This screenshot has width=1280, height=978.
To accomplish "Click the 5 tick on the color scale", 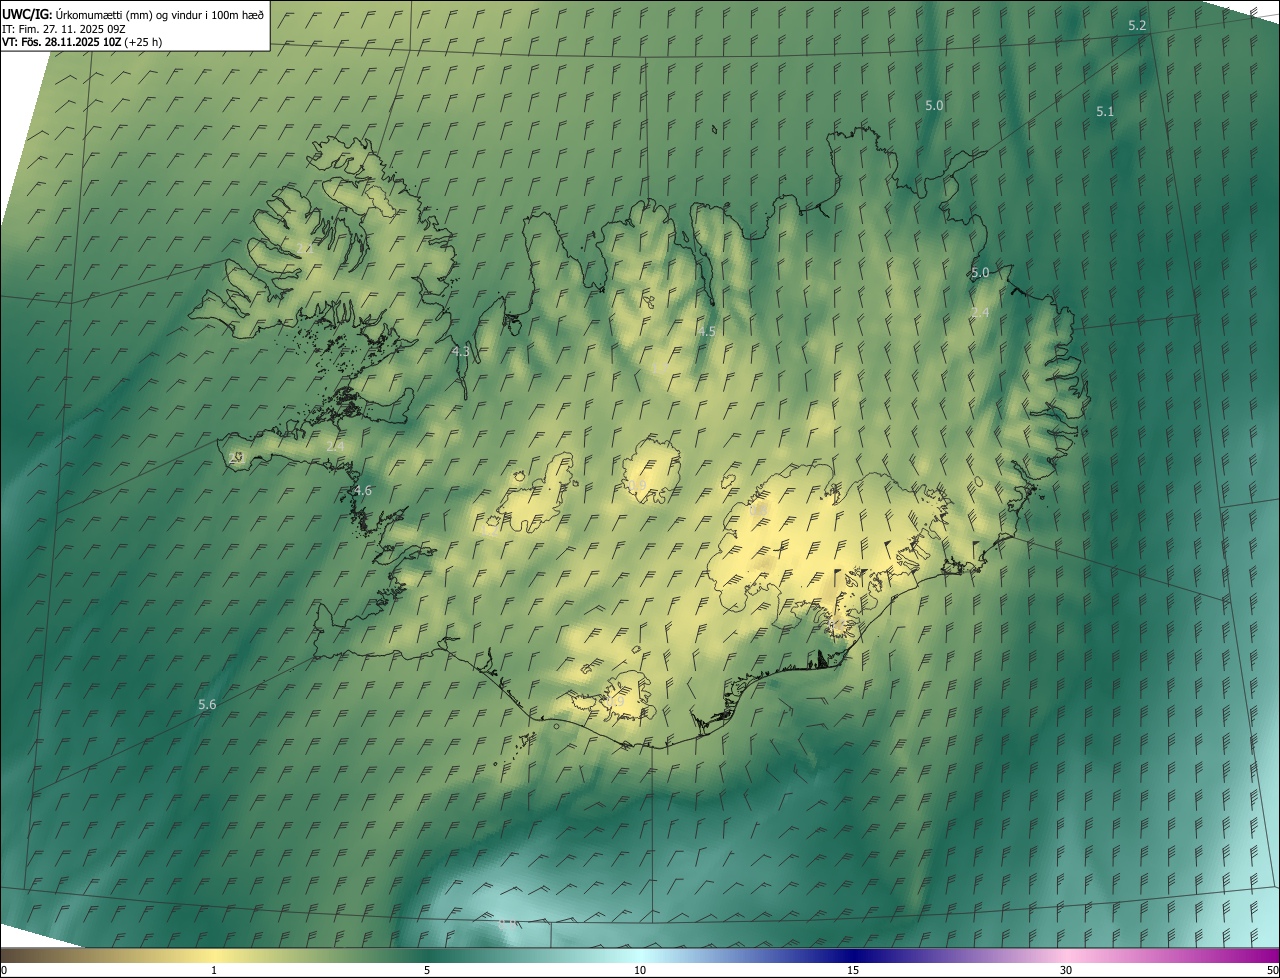I will pyautogui.click(x=427, y=970).
